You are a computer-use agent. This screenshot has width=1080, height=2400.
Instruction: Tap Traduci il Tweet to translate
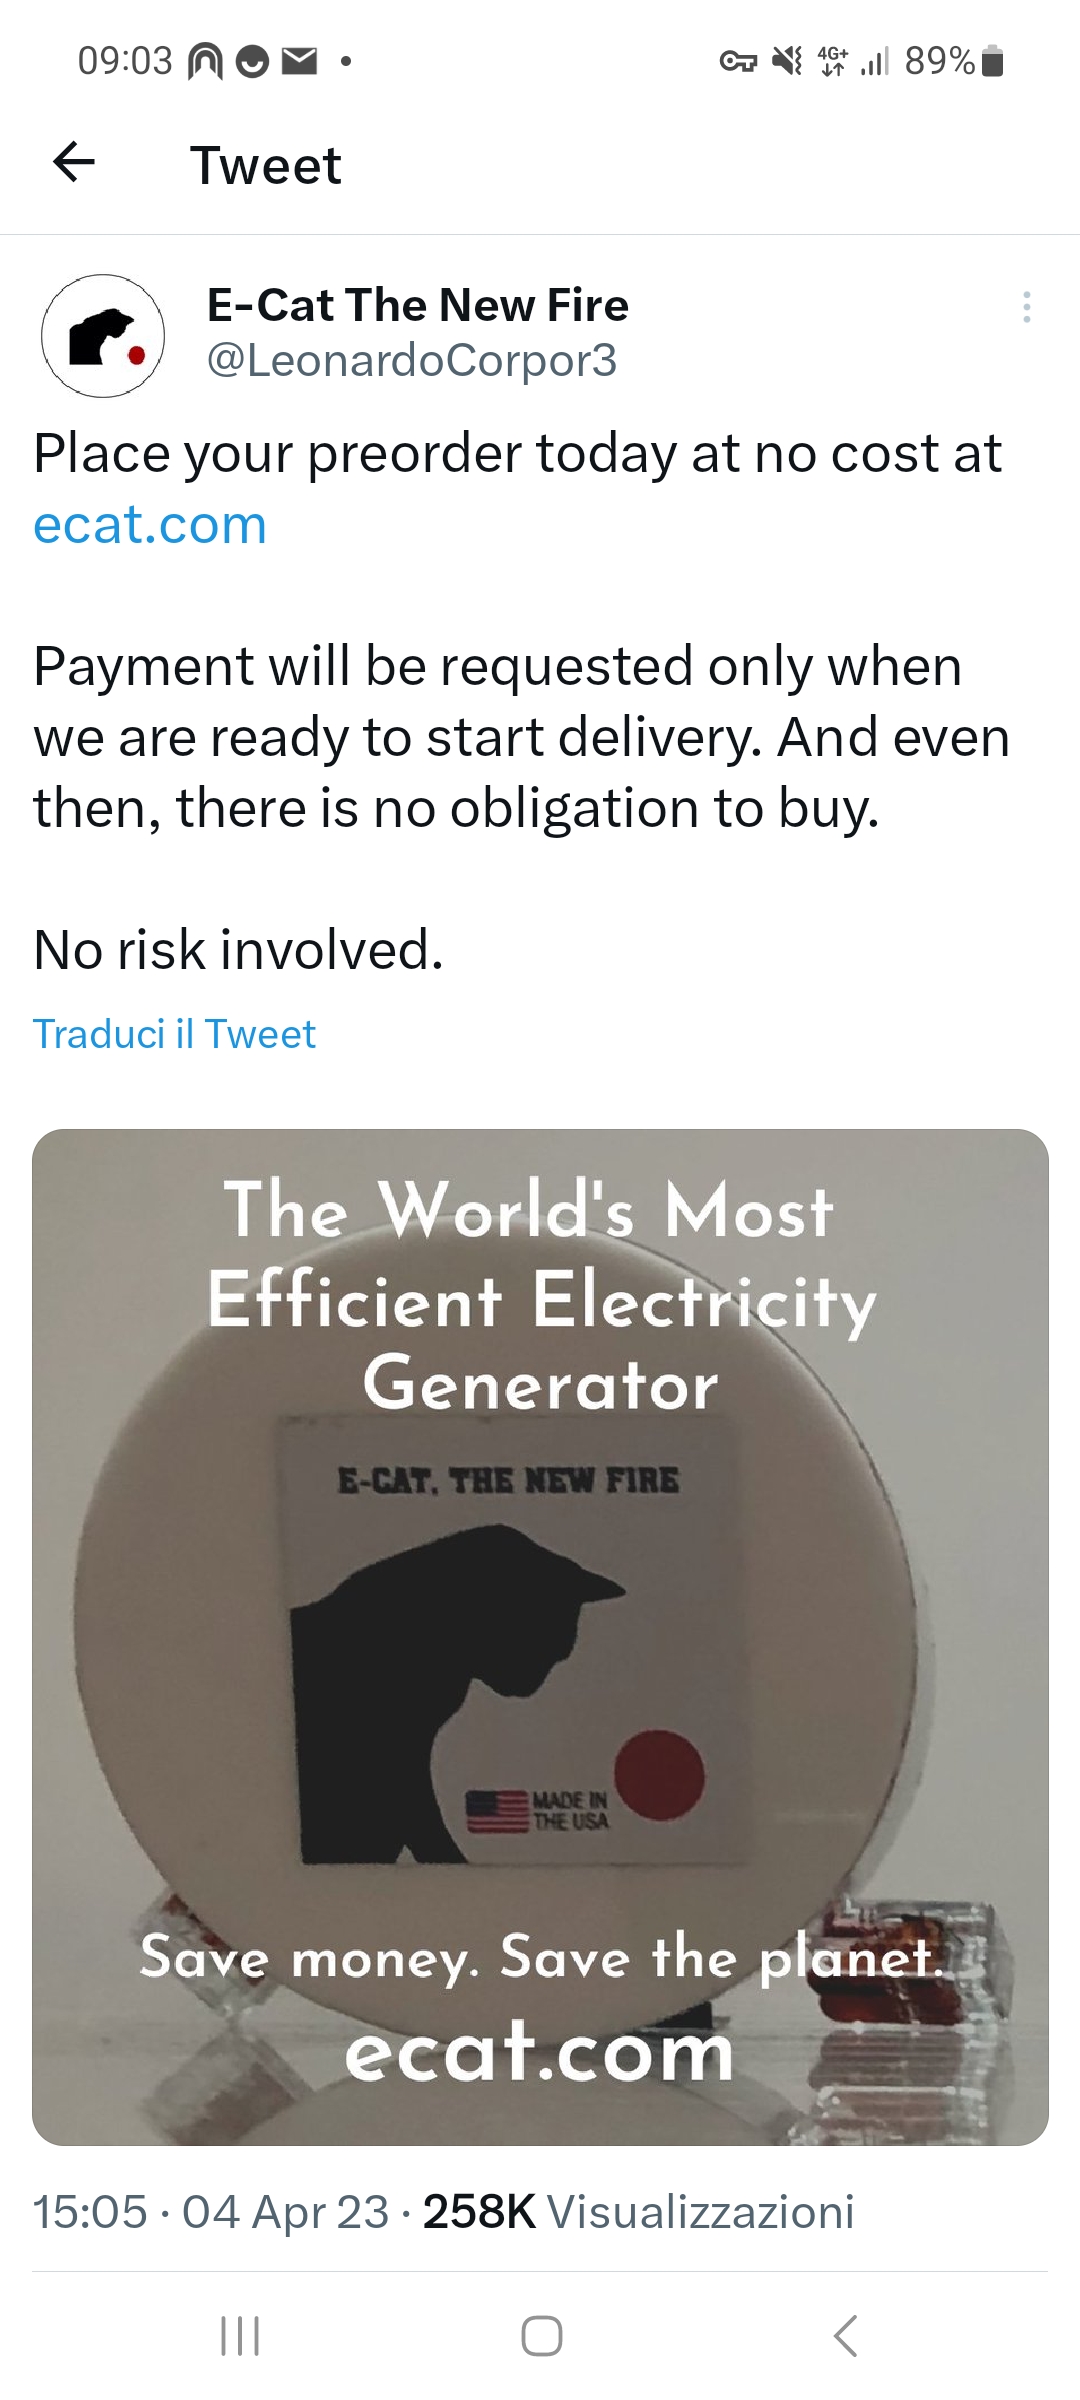[x=174, y=1034]
